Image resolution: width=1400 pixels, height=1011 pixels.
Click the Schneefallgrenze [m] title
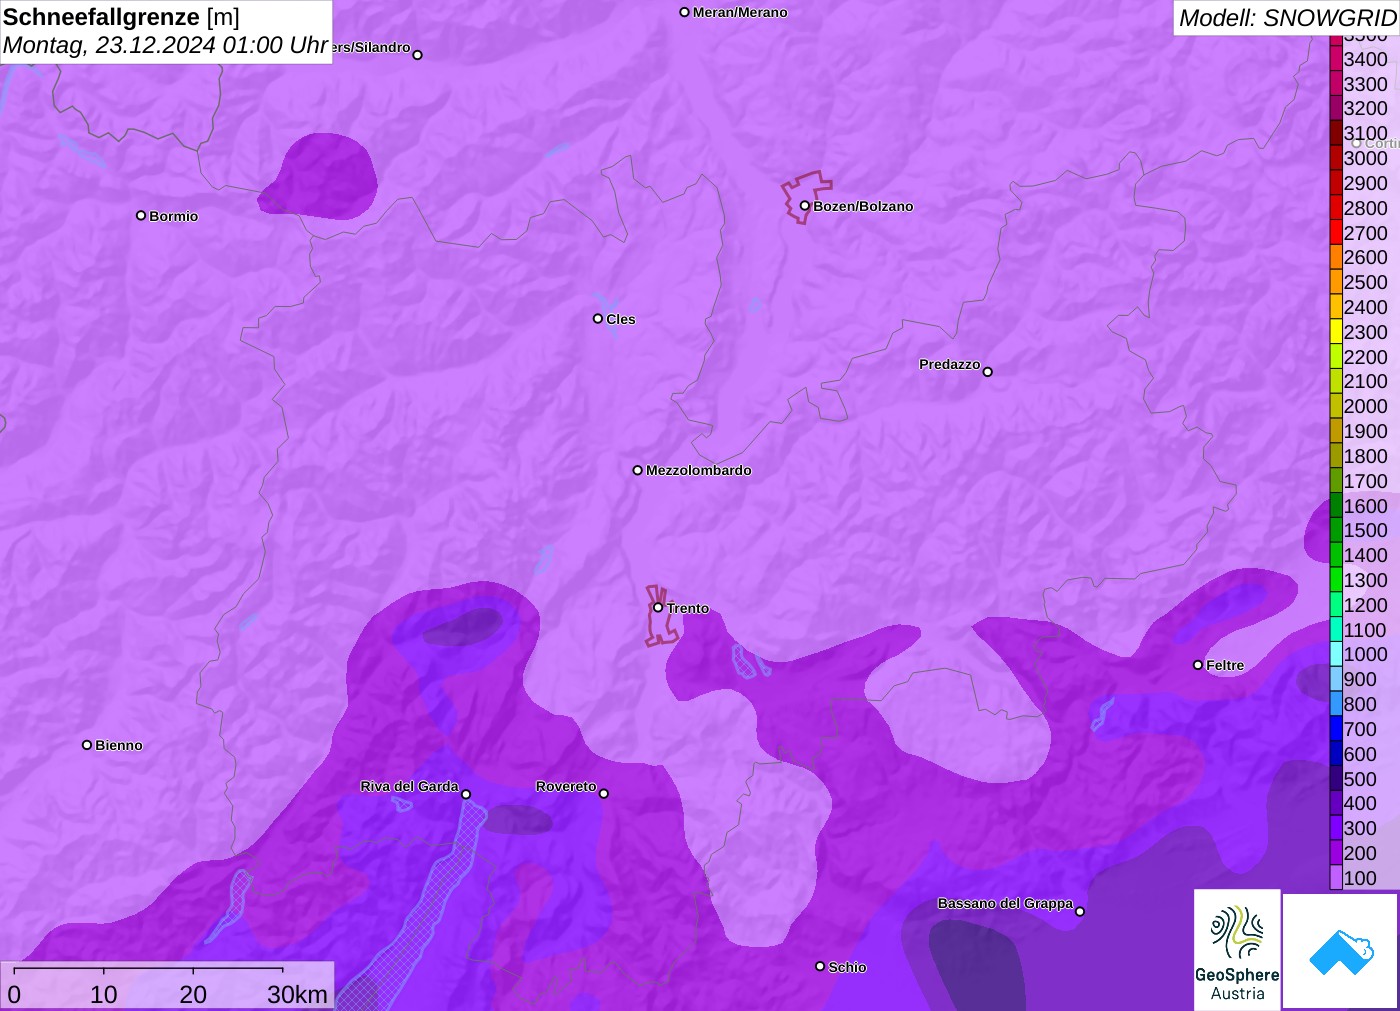(x=121, y=17)
